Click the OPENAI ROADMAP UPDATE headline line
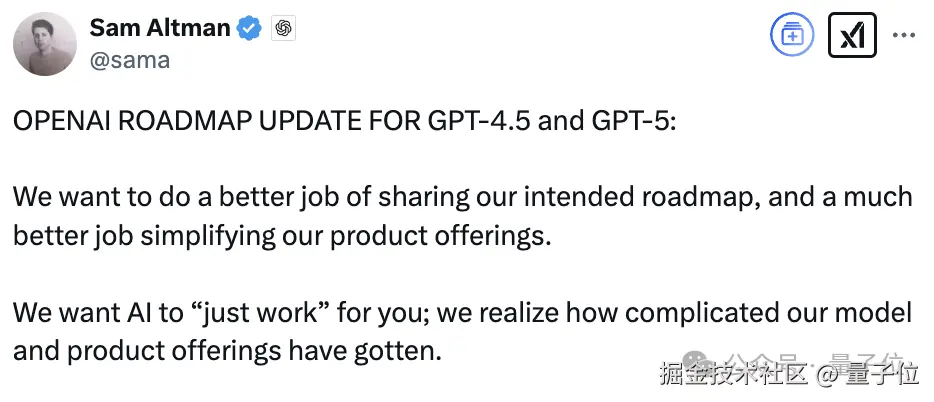The width and height of the screenshot is (934, 402). tap(345, 121)
